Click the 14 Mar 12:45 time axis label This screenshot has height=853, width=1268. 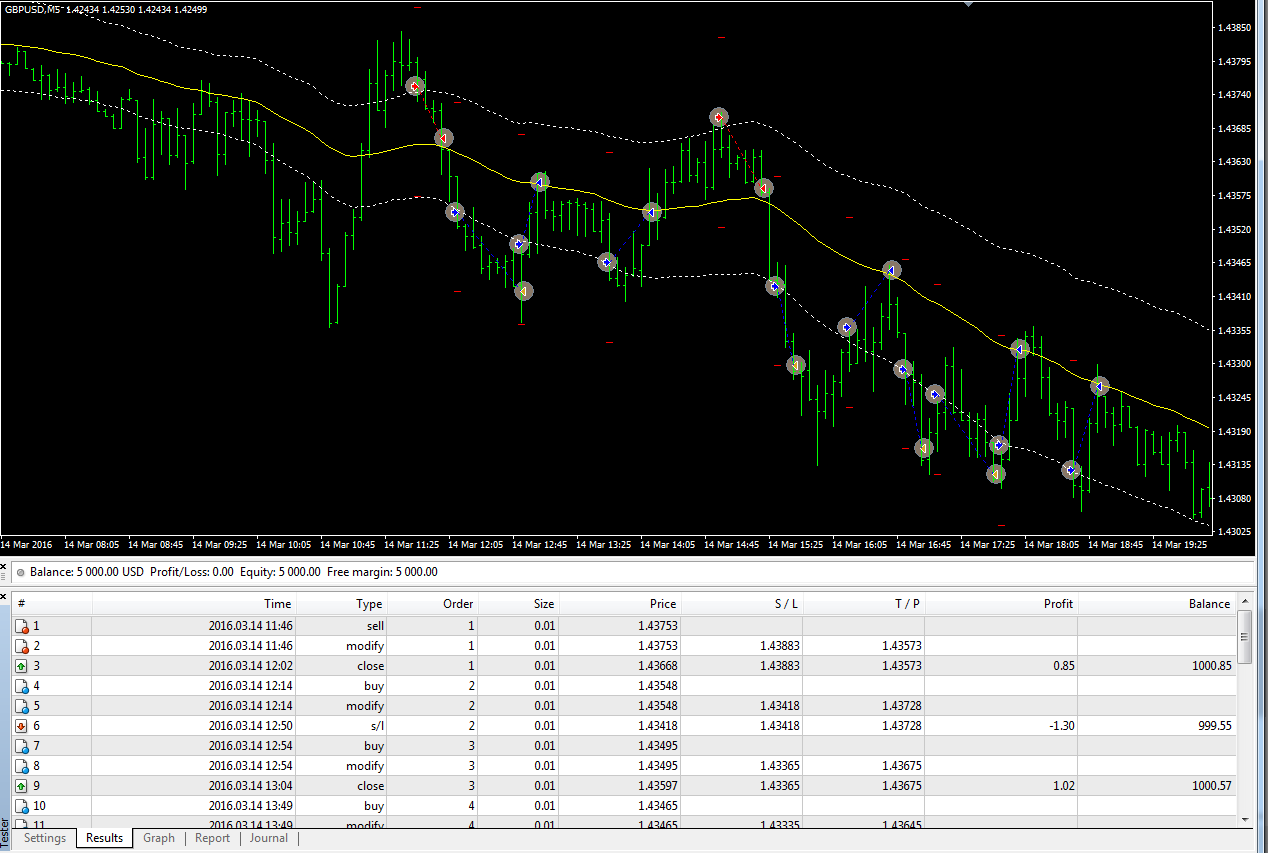(x=540, y=545)
